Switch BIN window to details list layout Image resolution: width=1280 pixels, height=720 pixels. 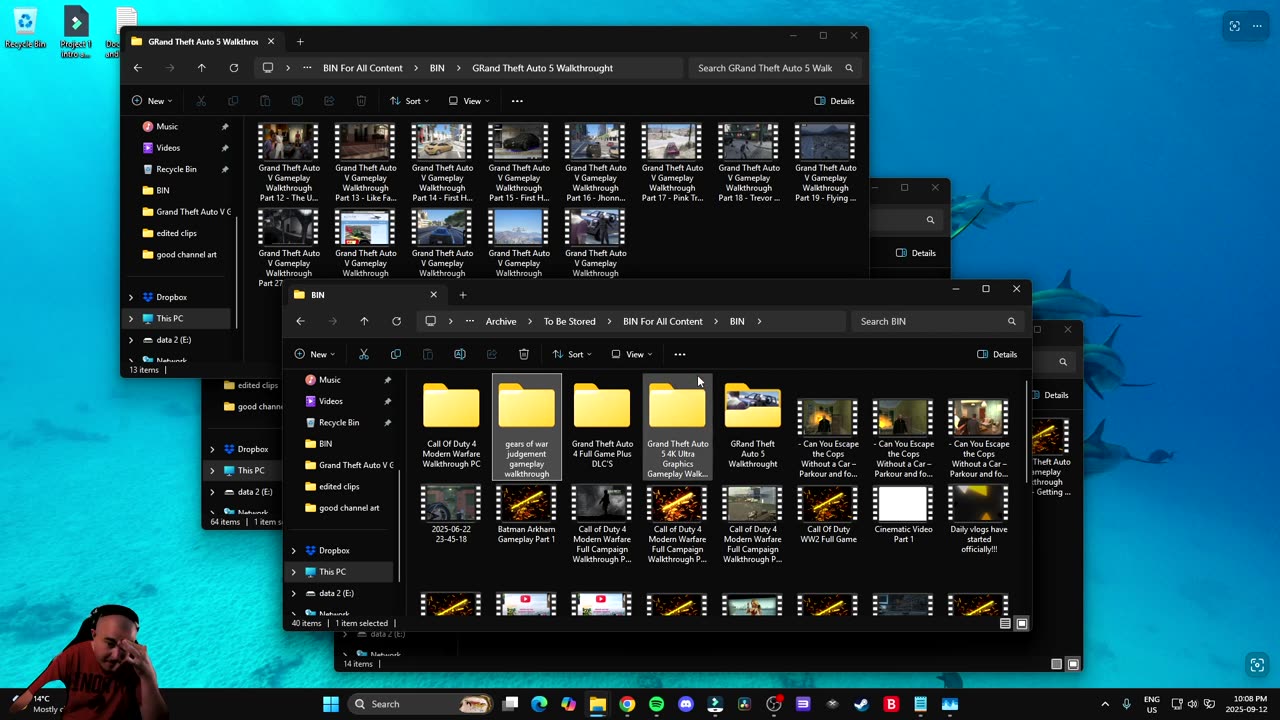1005,623
